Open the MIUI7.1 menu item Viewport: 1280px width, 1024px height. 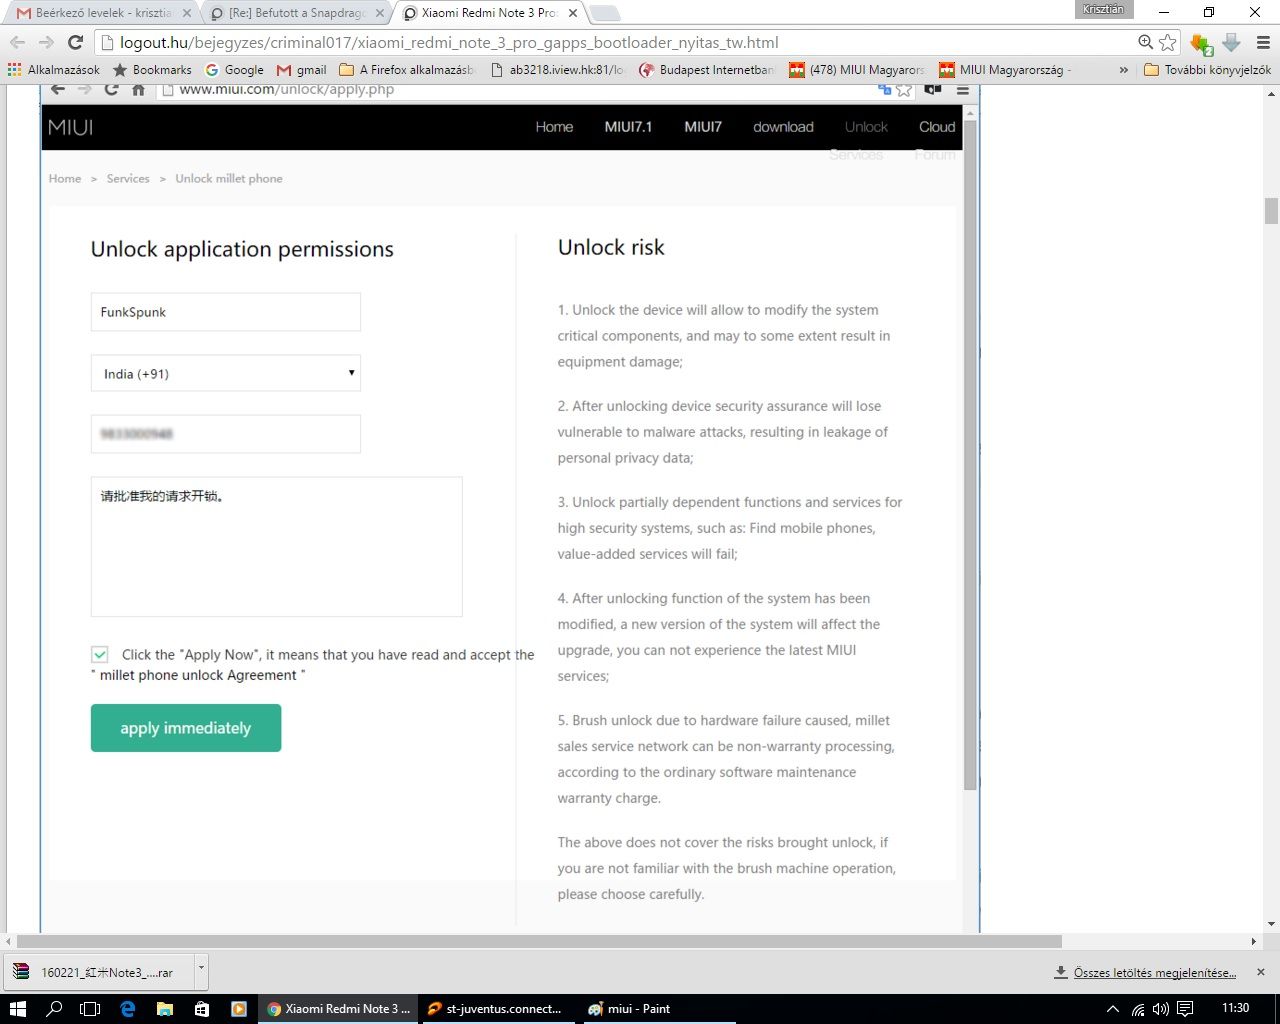click(x=628, y=127)
